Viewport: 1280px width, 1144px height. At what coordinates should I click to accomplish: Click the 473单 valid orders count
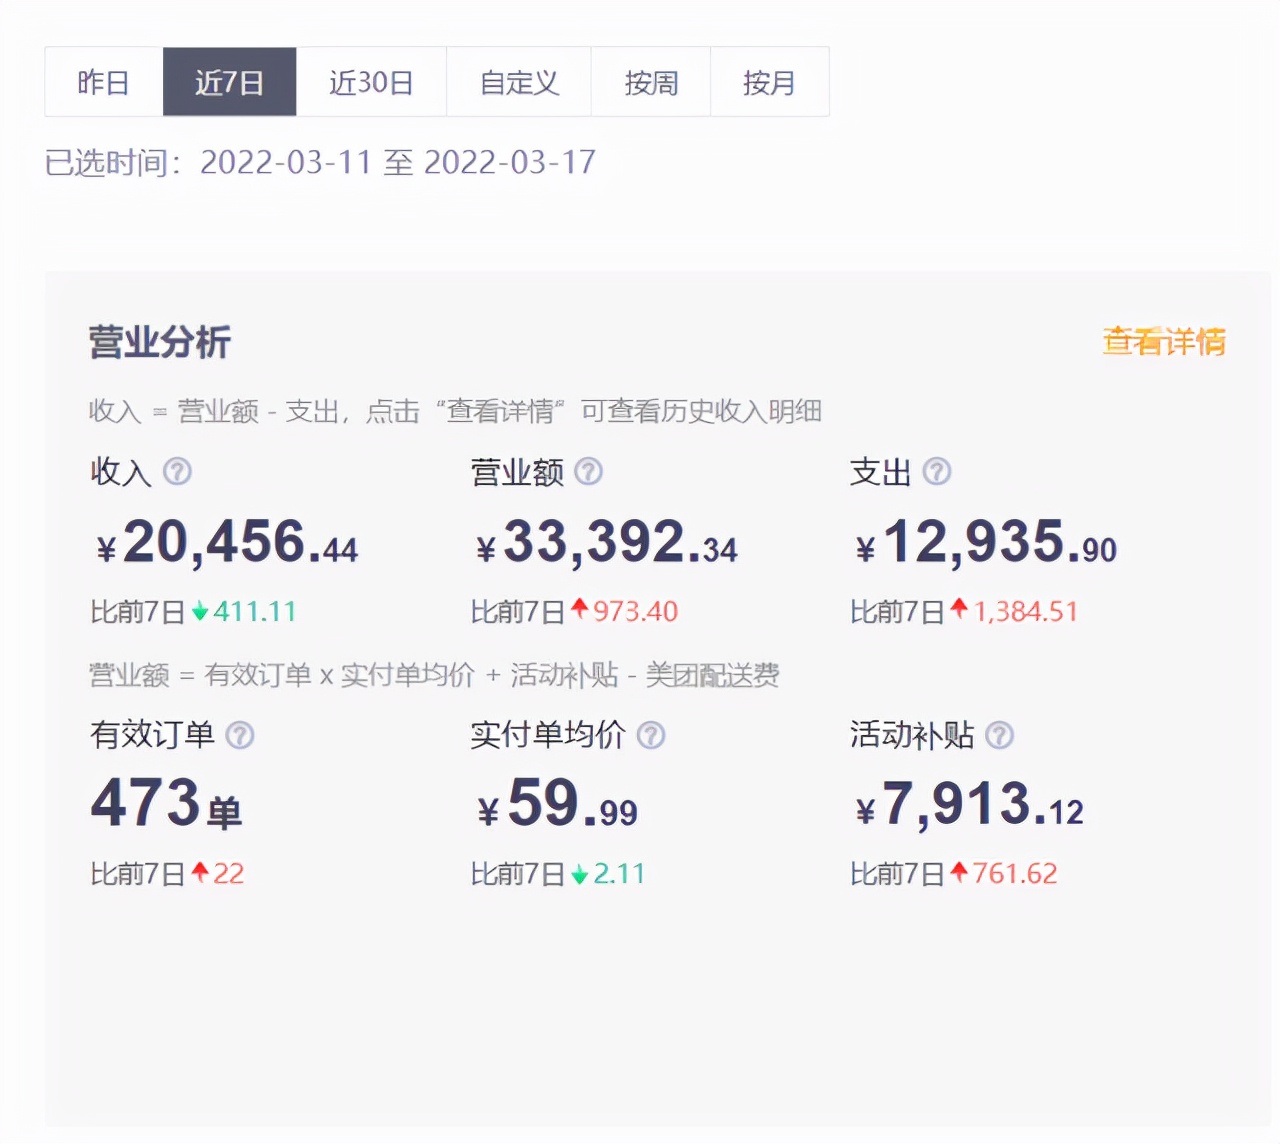[x=167, y=804]
